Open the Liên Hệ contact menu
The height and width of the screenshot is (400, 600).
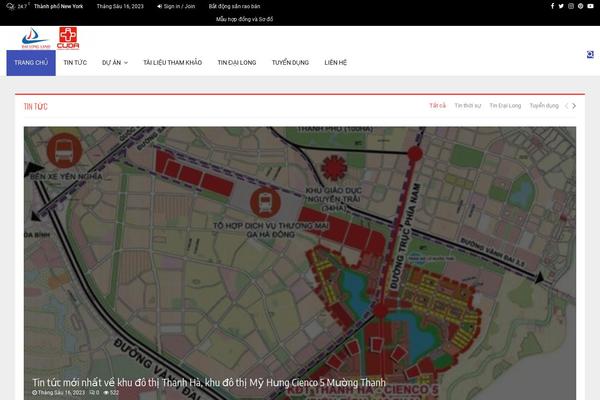336,62
